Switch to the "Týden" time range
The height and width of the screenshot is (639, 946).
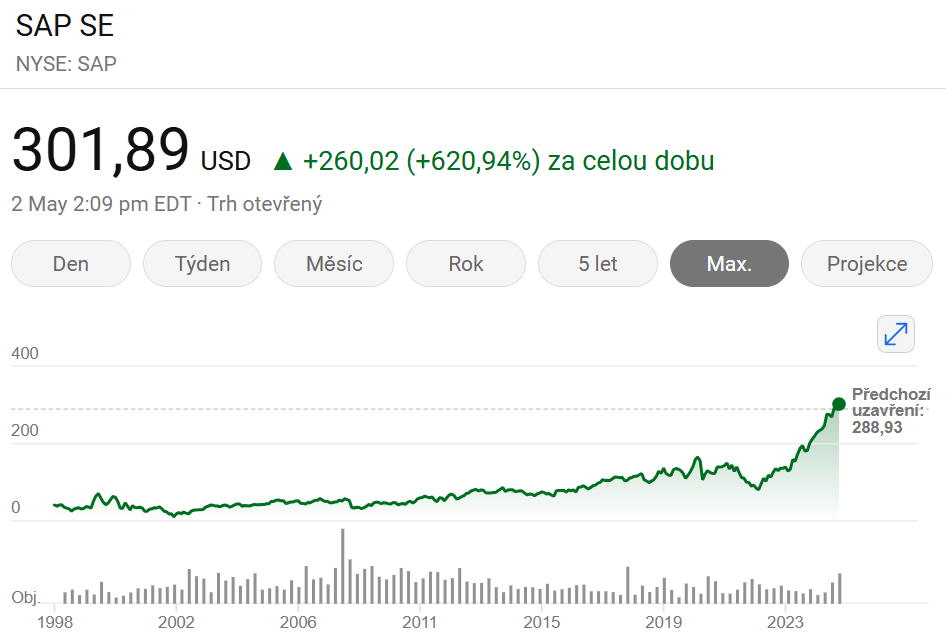(202, 263)
